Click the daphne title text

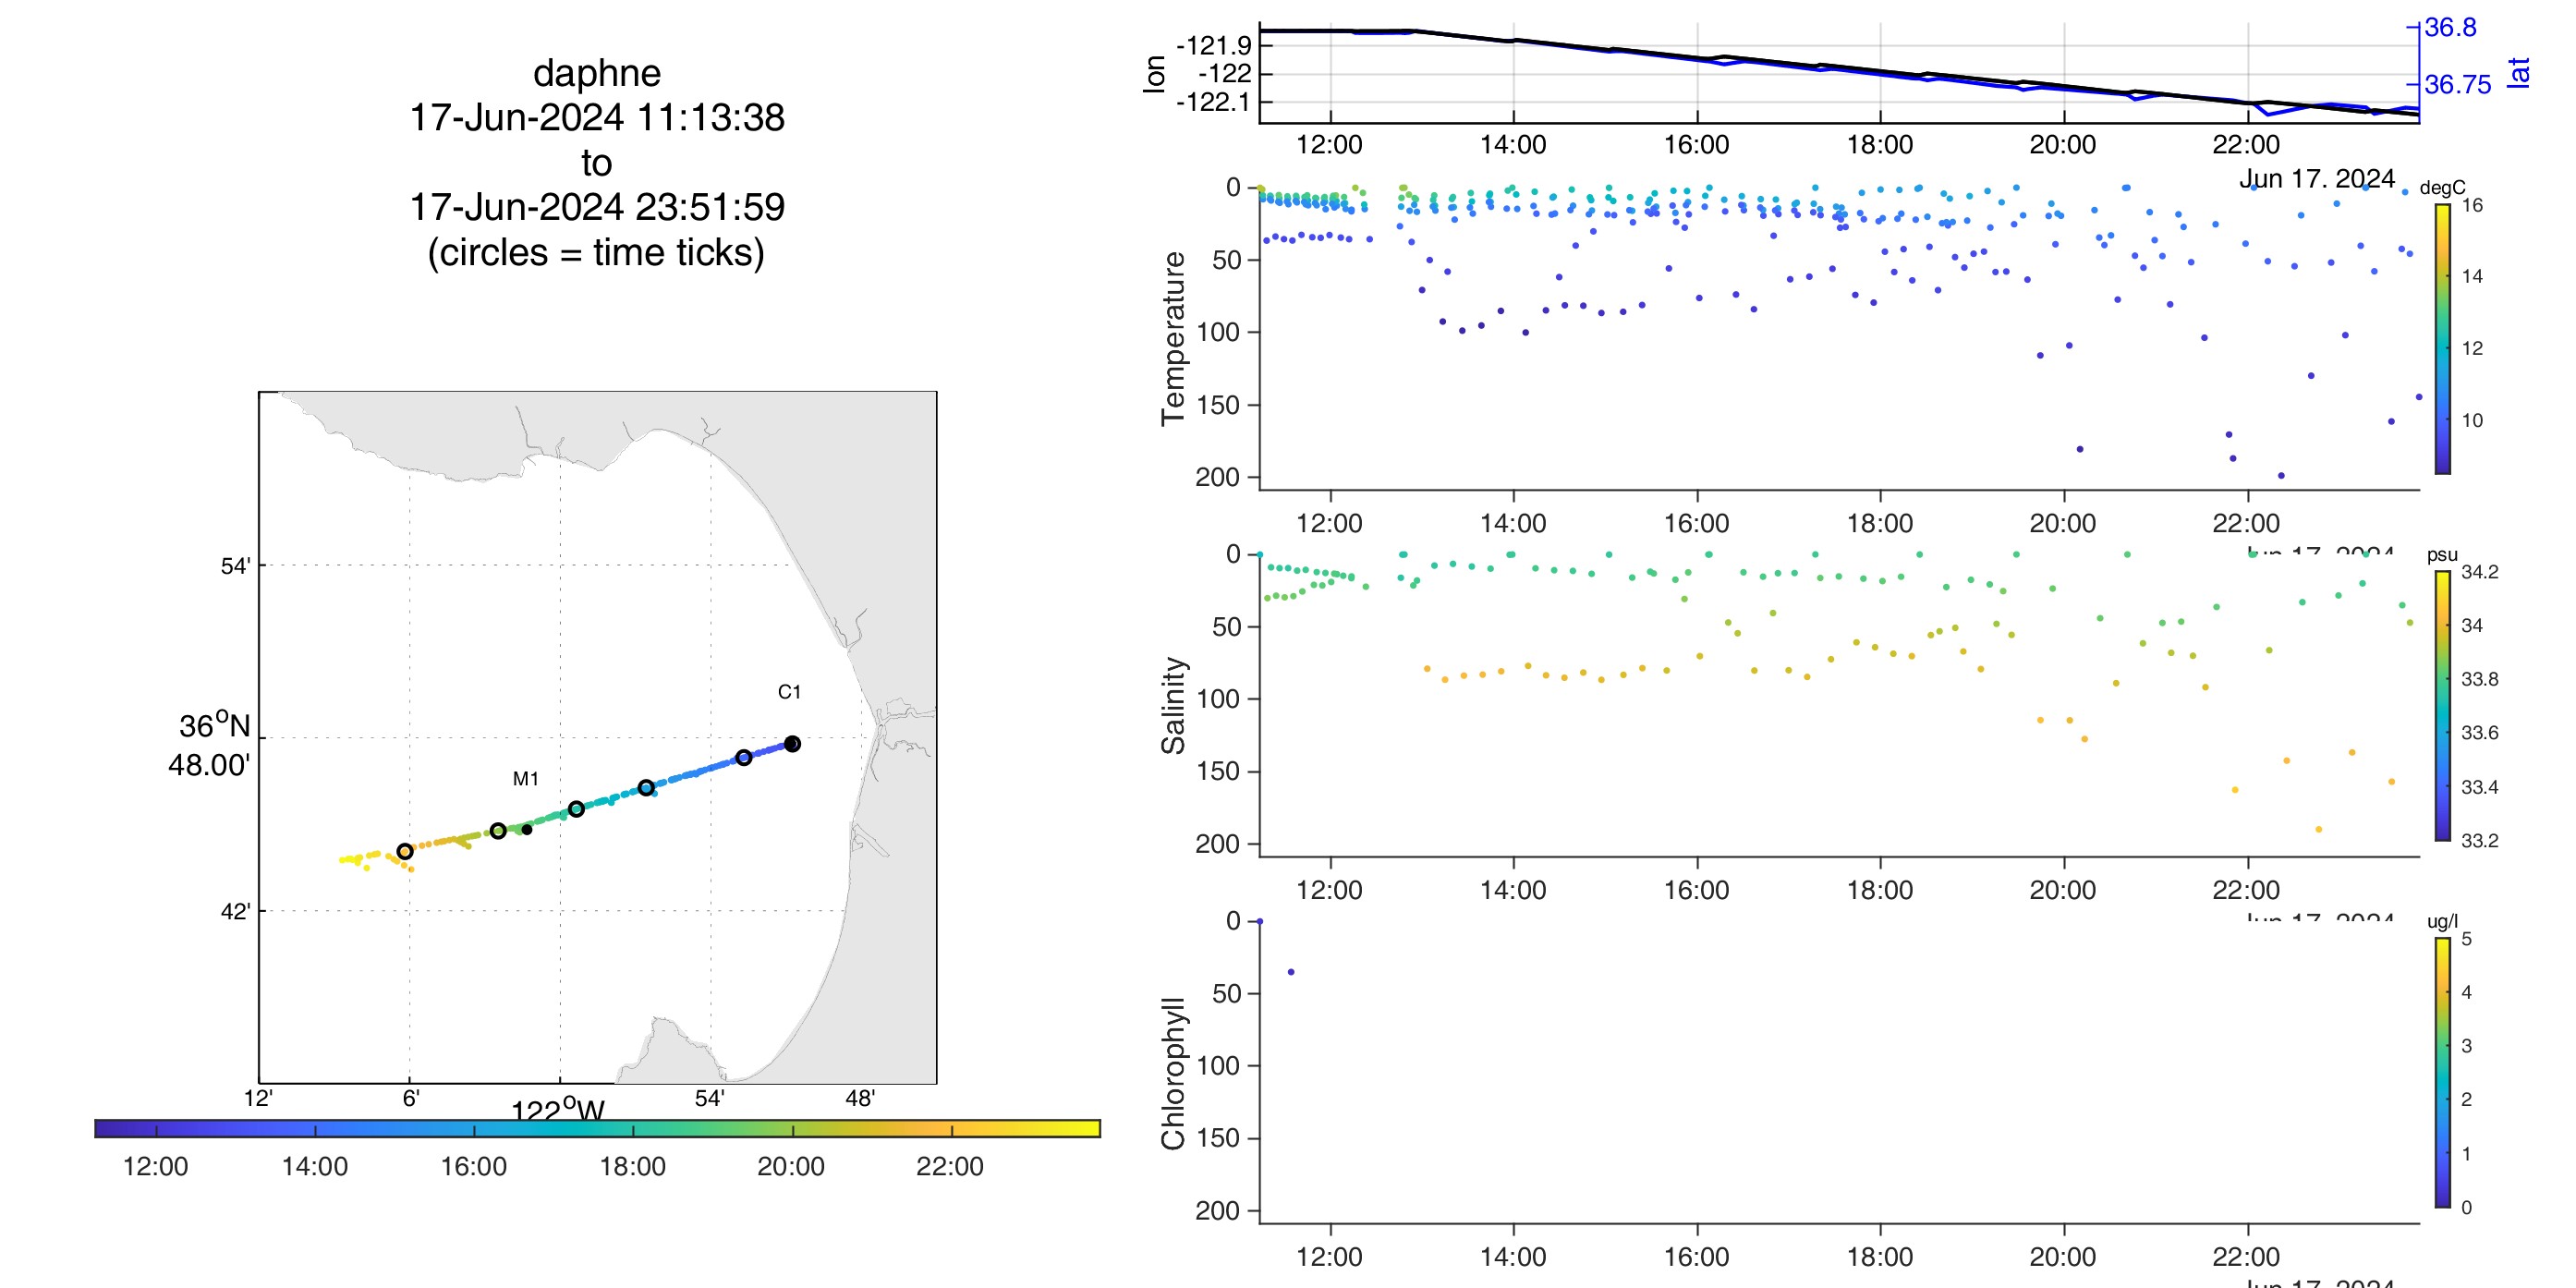point(597,73)
